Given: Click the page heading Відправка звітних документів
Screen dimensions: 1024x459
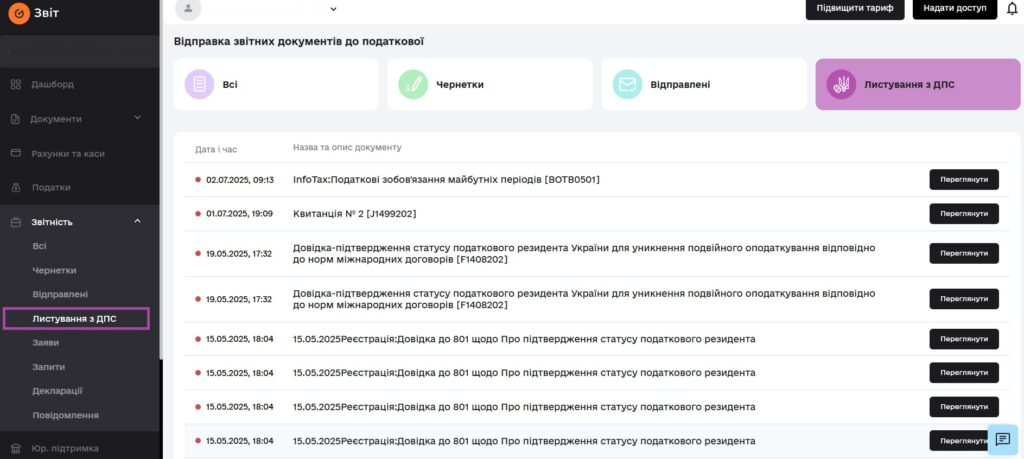Looking at the screenshot, I should 299,42.
